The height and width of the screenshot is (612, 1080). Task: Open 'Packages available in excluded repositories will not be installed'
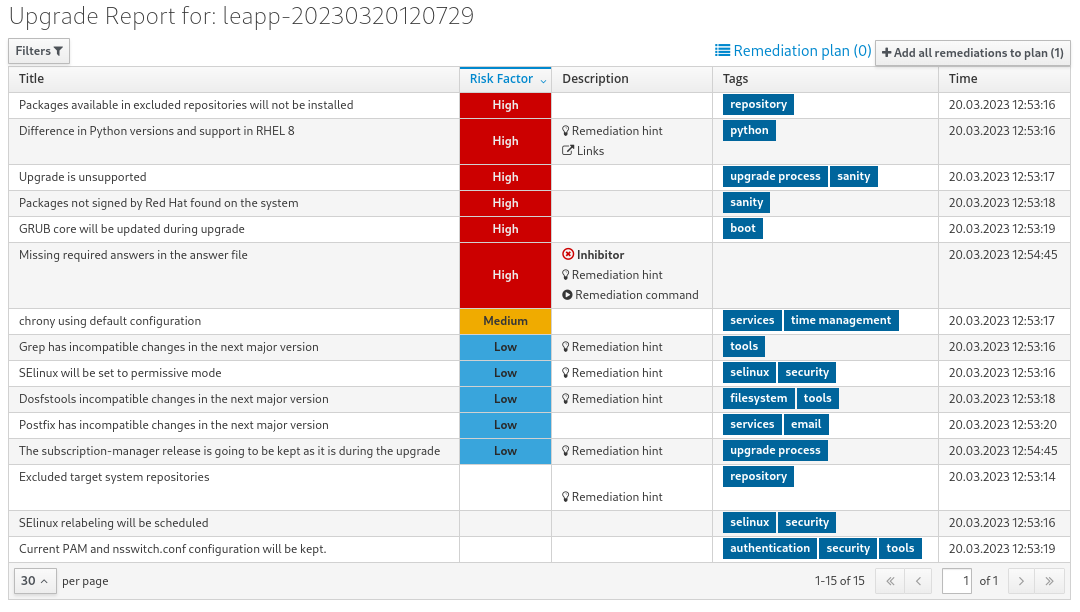[186, 105]
